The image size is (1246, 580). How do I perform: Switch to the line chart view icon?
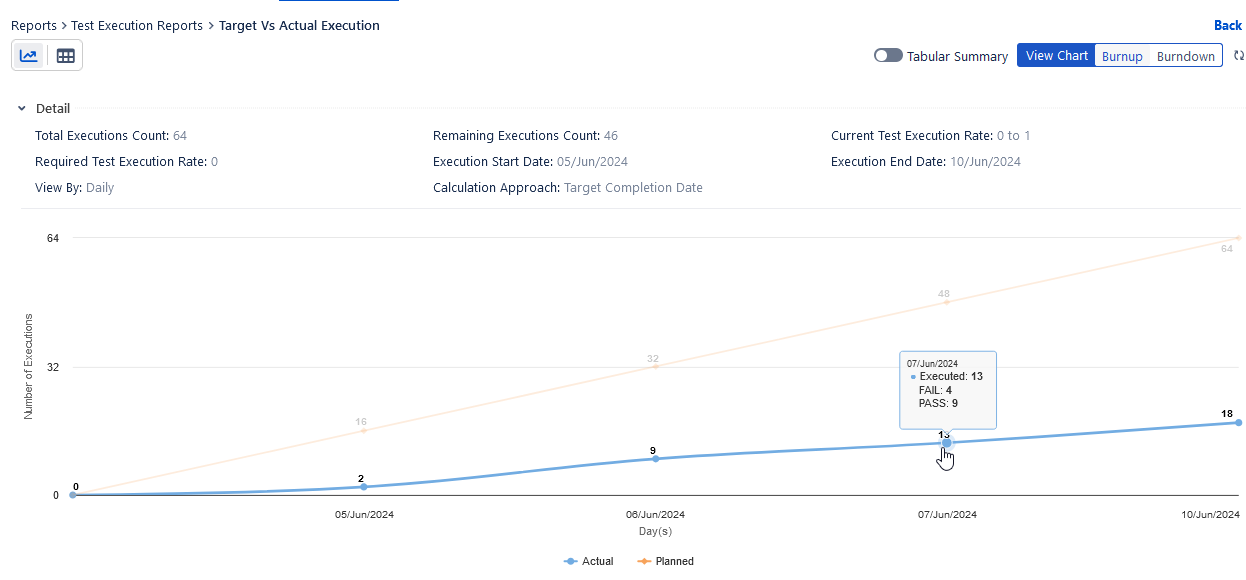(29, 56)
